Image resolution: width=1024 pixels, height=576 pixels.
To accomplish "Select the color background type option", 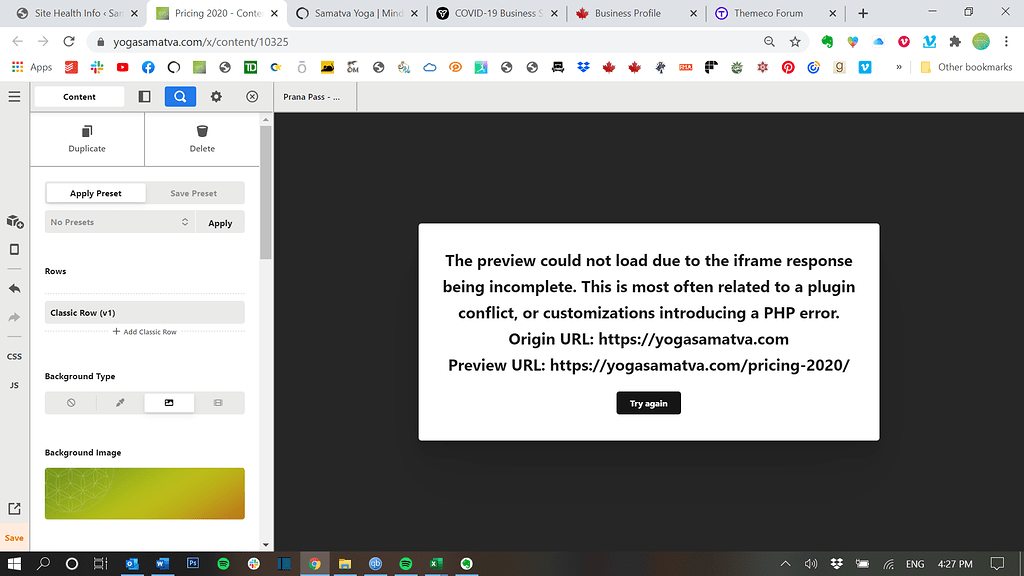I will tap(120, 403).
